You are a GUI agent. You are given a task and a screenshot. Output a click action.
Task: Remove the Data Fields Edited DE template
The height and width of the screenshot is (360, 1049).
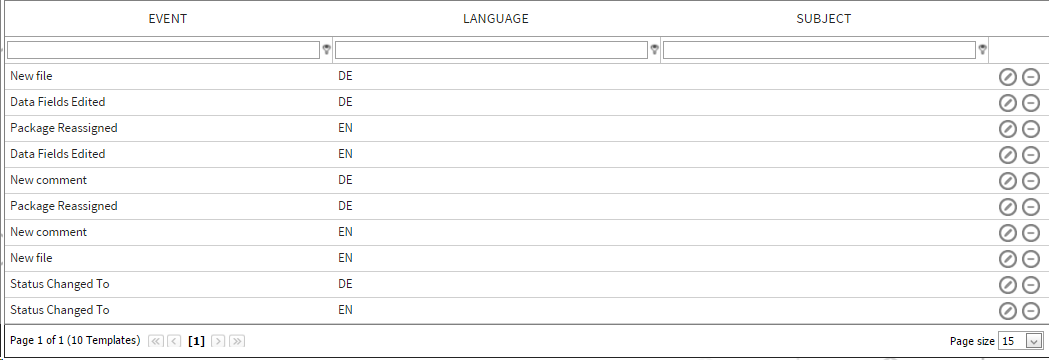pos(1031,103)
